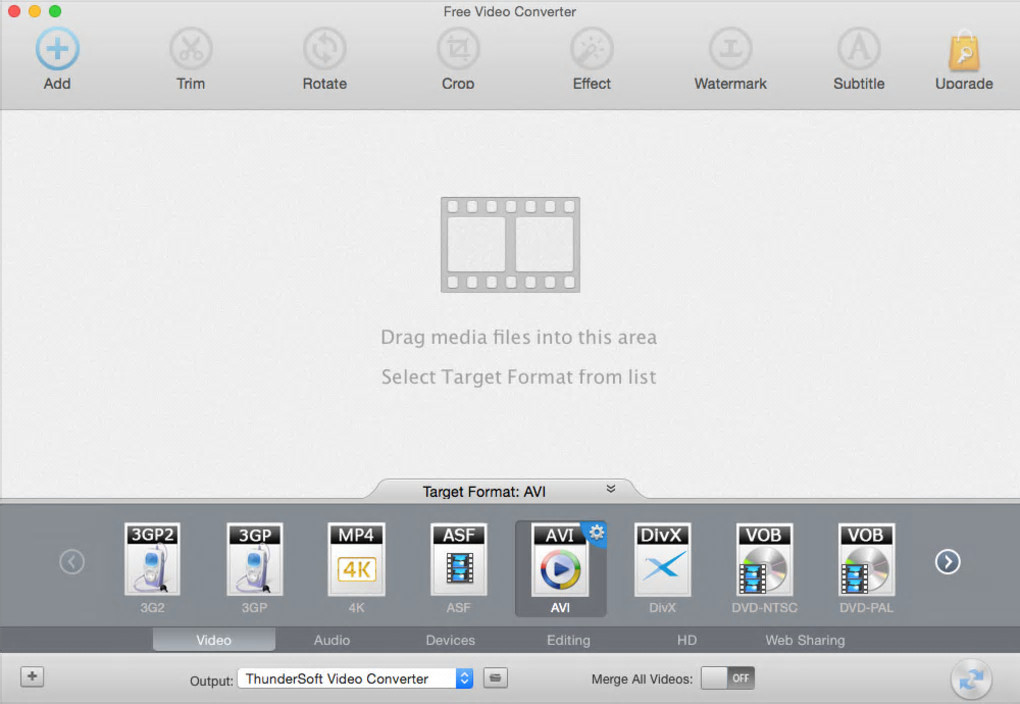The image size is (1020, 704).
Task: Switch to the Editing tab
Action: point(569,640)
